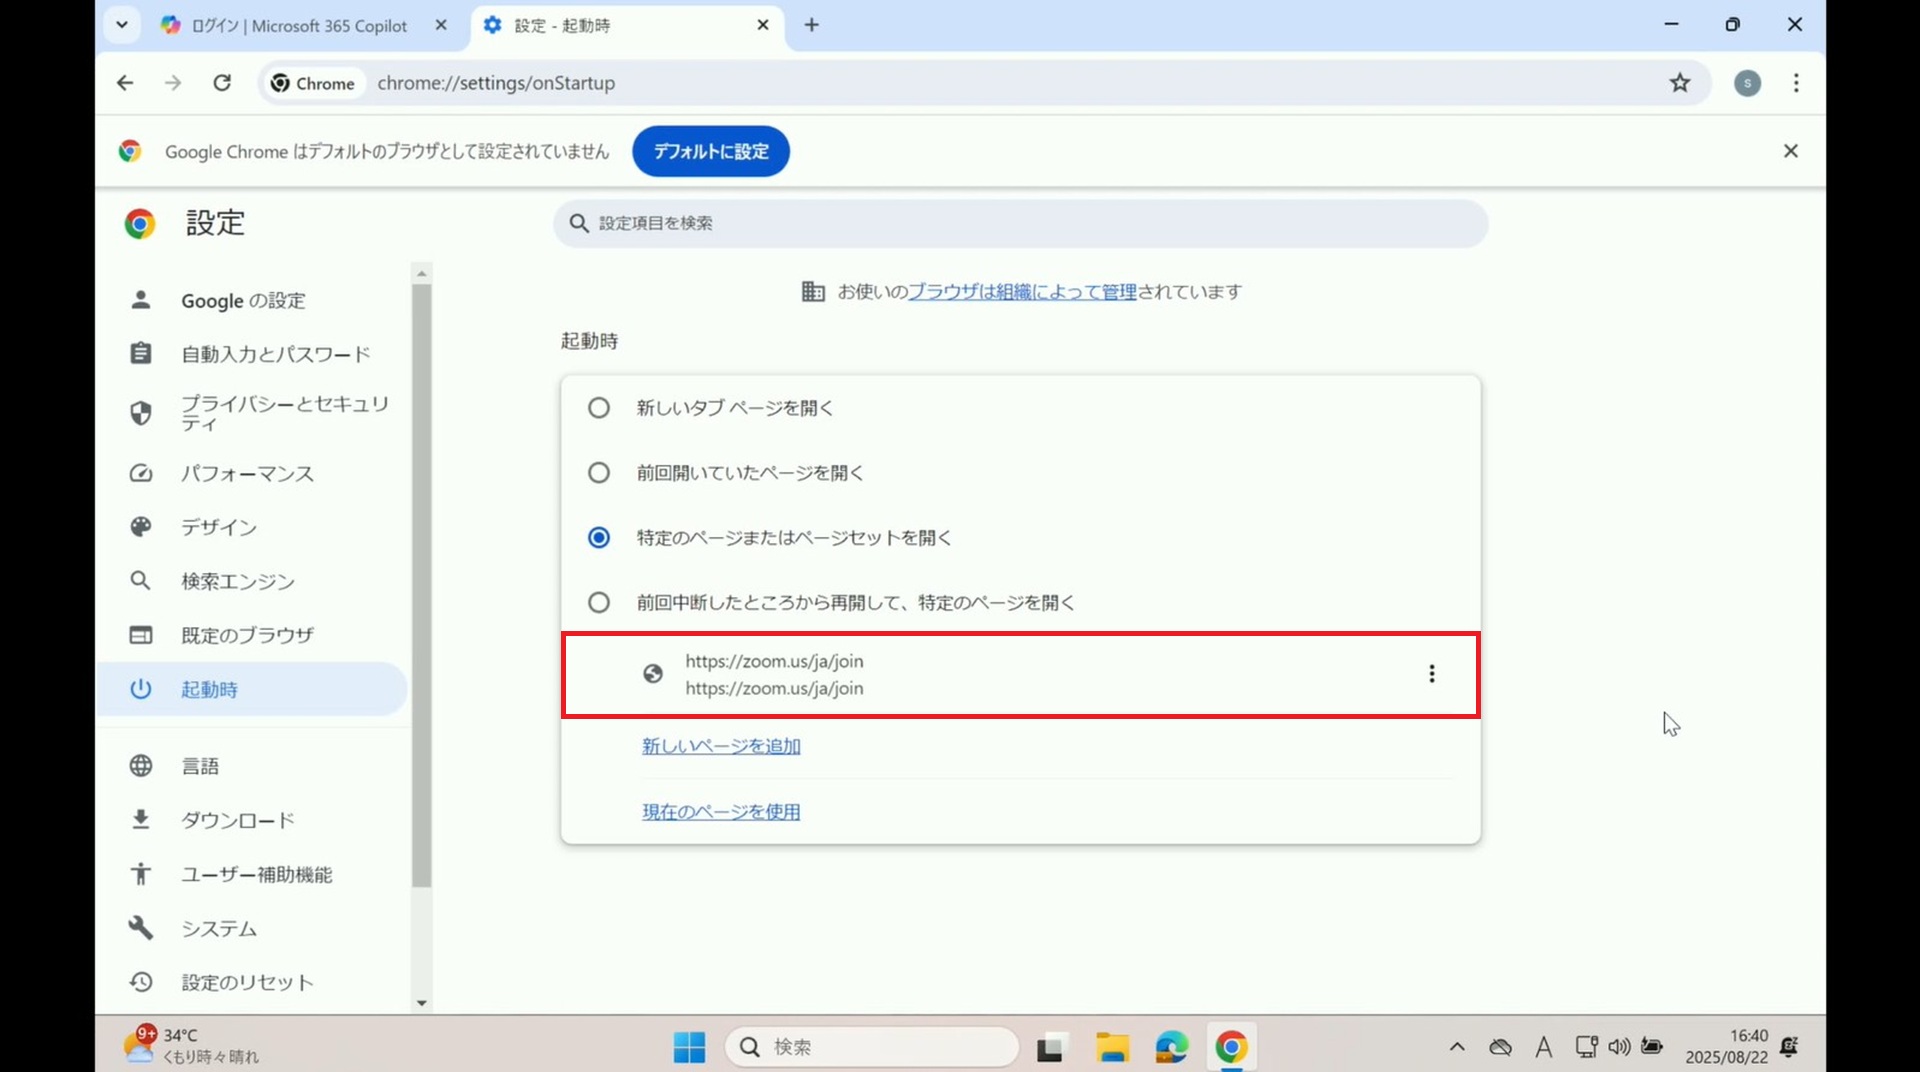Open Microsoft Edge from the taskbar
1920x1072 pixels.
(x=1171, y=1047)
